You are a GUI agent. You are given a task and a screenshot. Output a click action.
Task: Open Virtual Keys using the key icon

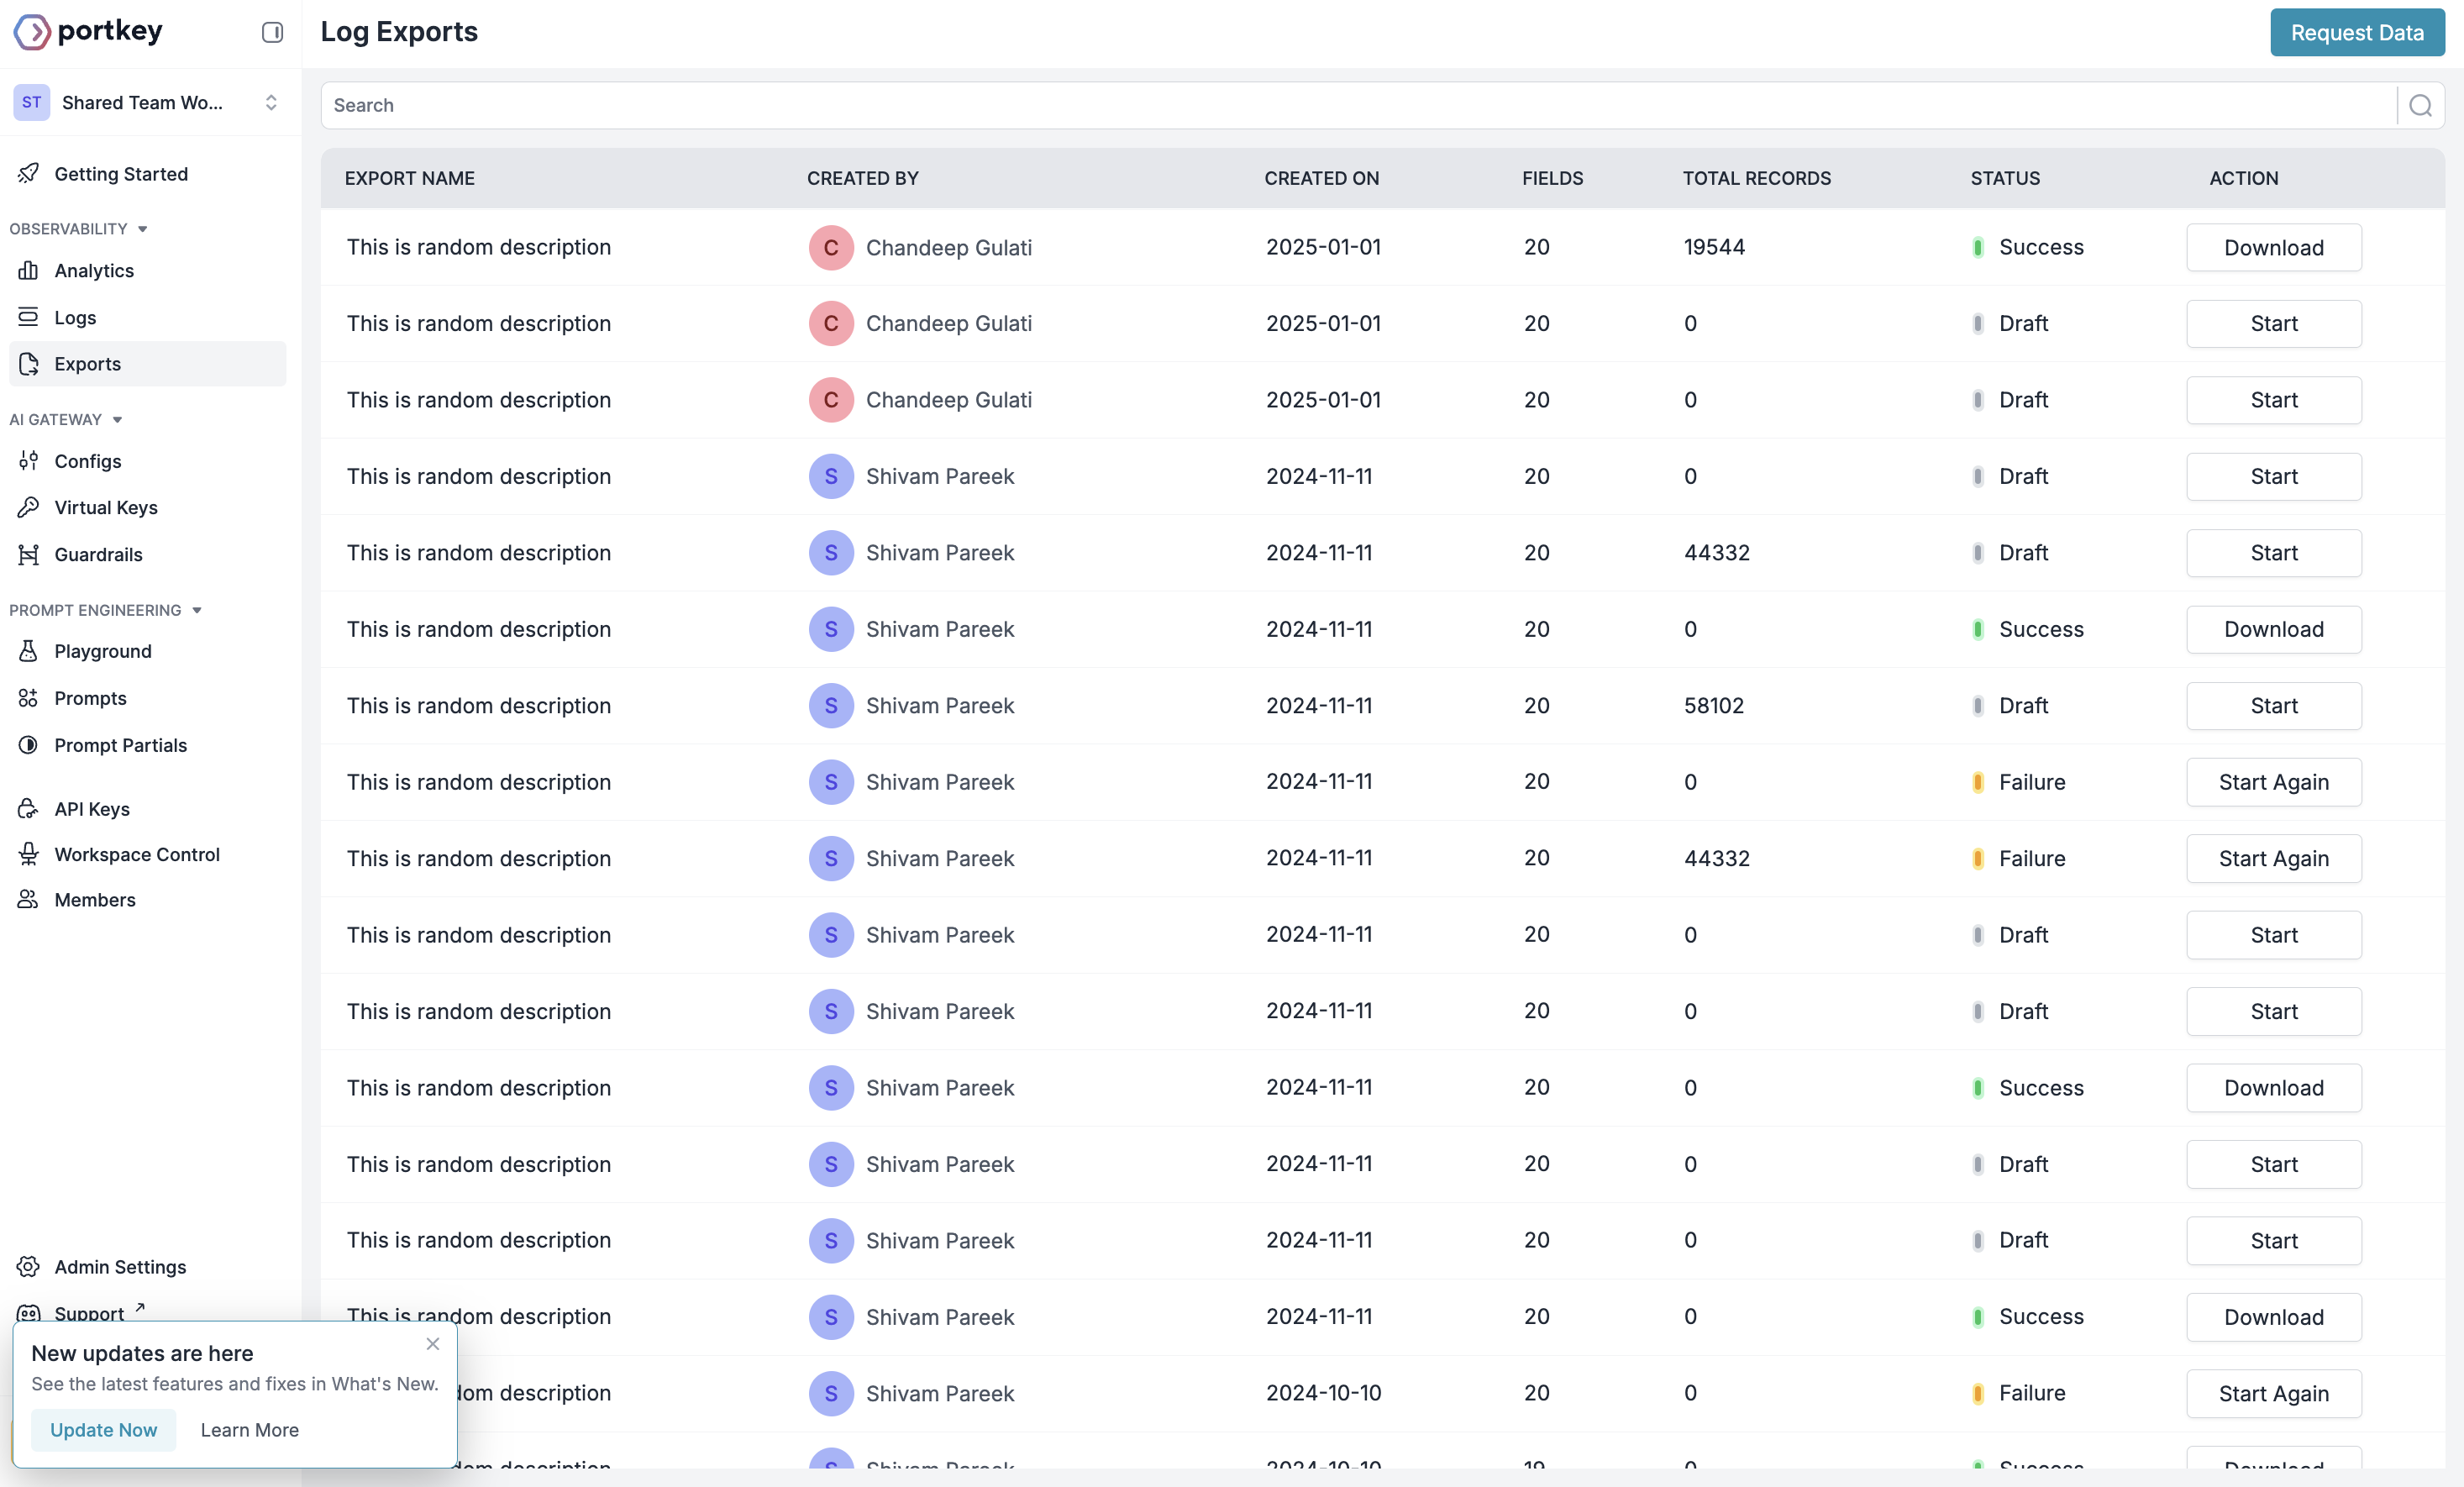click(29, 507)
